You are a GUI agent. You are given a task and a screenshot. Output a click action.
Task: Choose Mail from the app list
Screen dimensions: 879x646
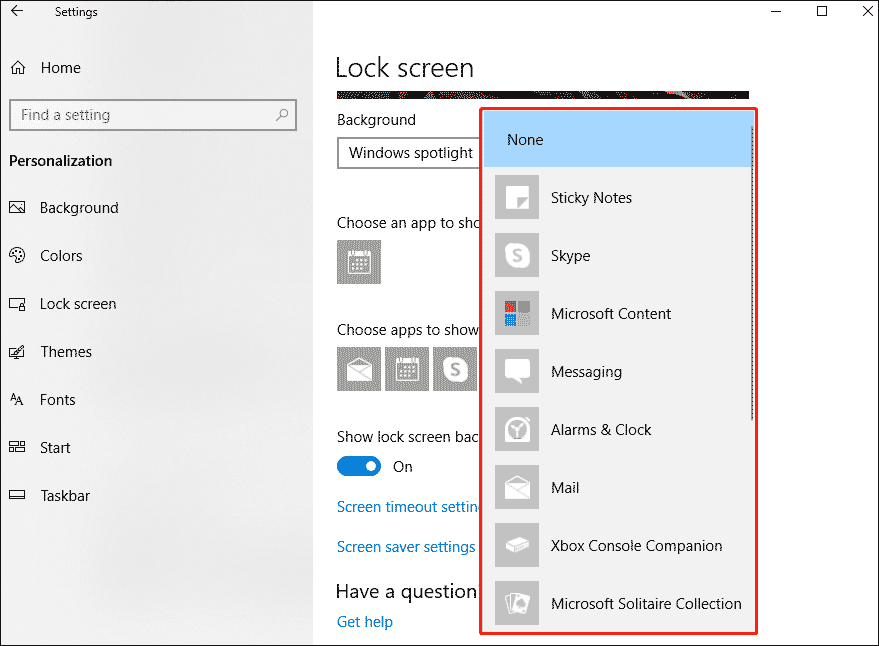[617, 488]
